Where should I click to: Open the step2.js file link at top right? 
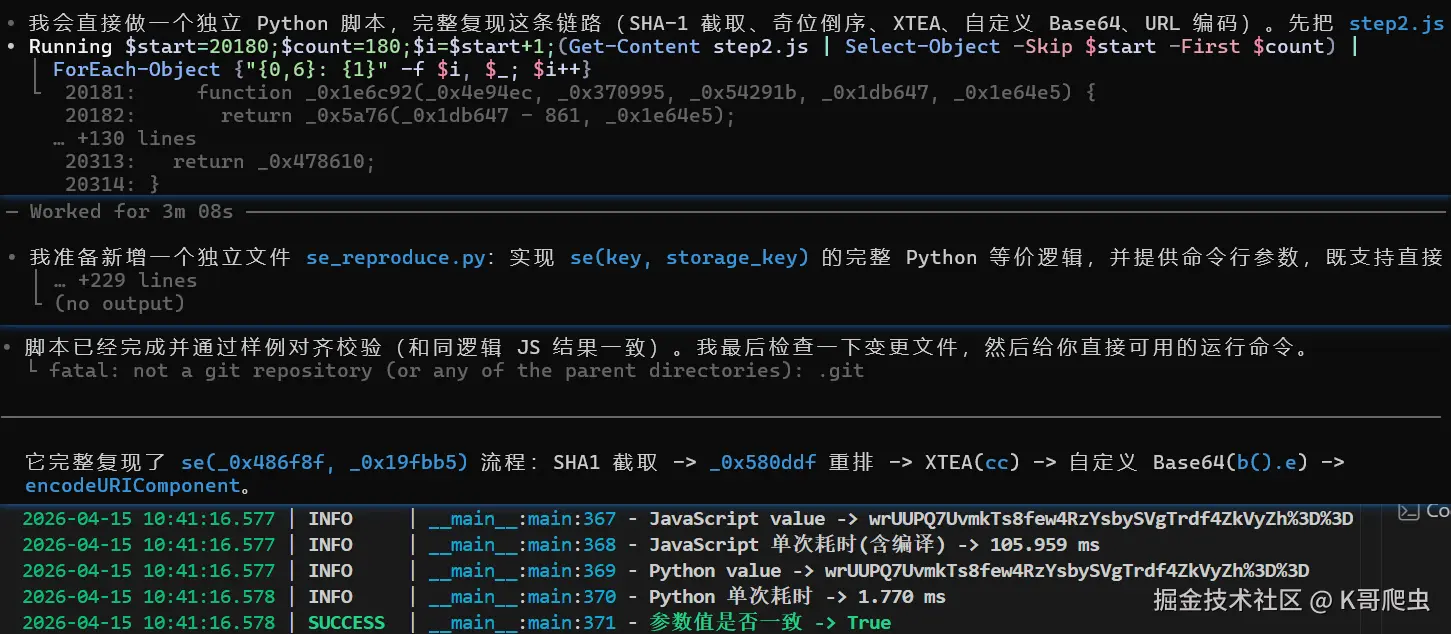click(x=1396, y=23)
